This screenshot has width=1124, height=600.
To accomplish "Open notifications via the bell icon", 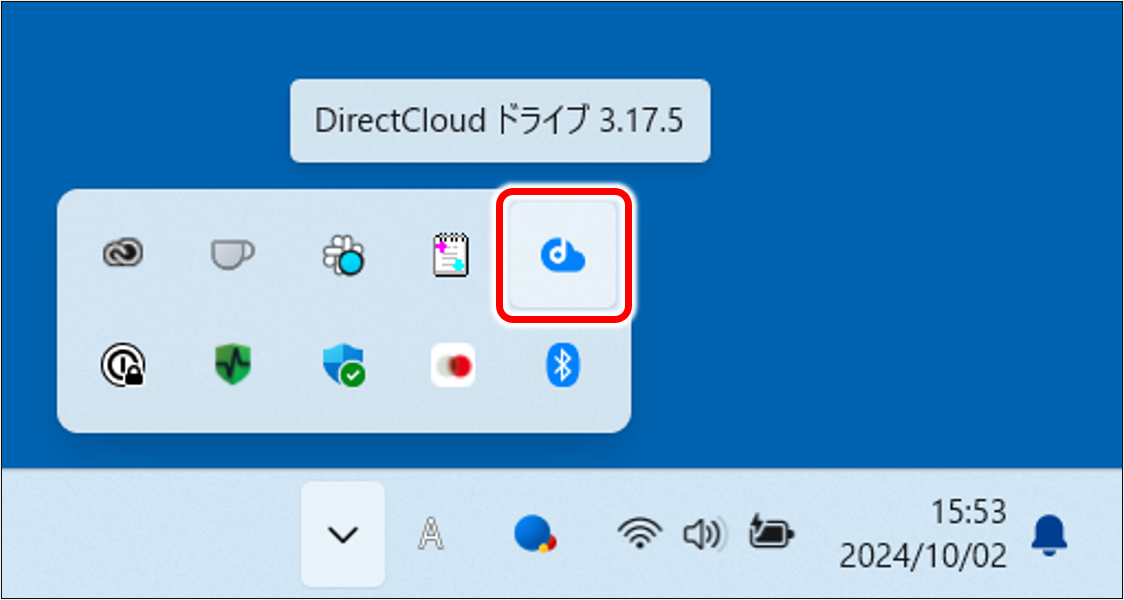I will coord(1049,535).
